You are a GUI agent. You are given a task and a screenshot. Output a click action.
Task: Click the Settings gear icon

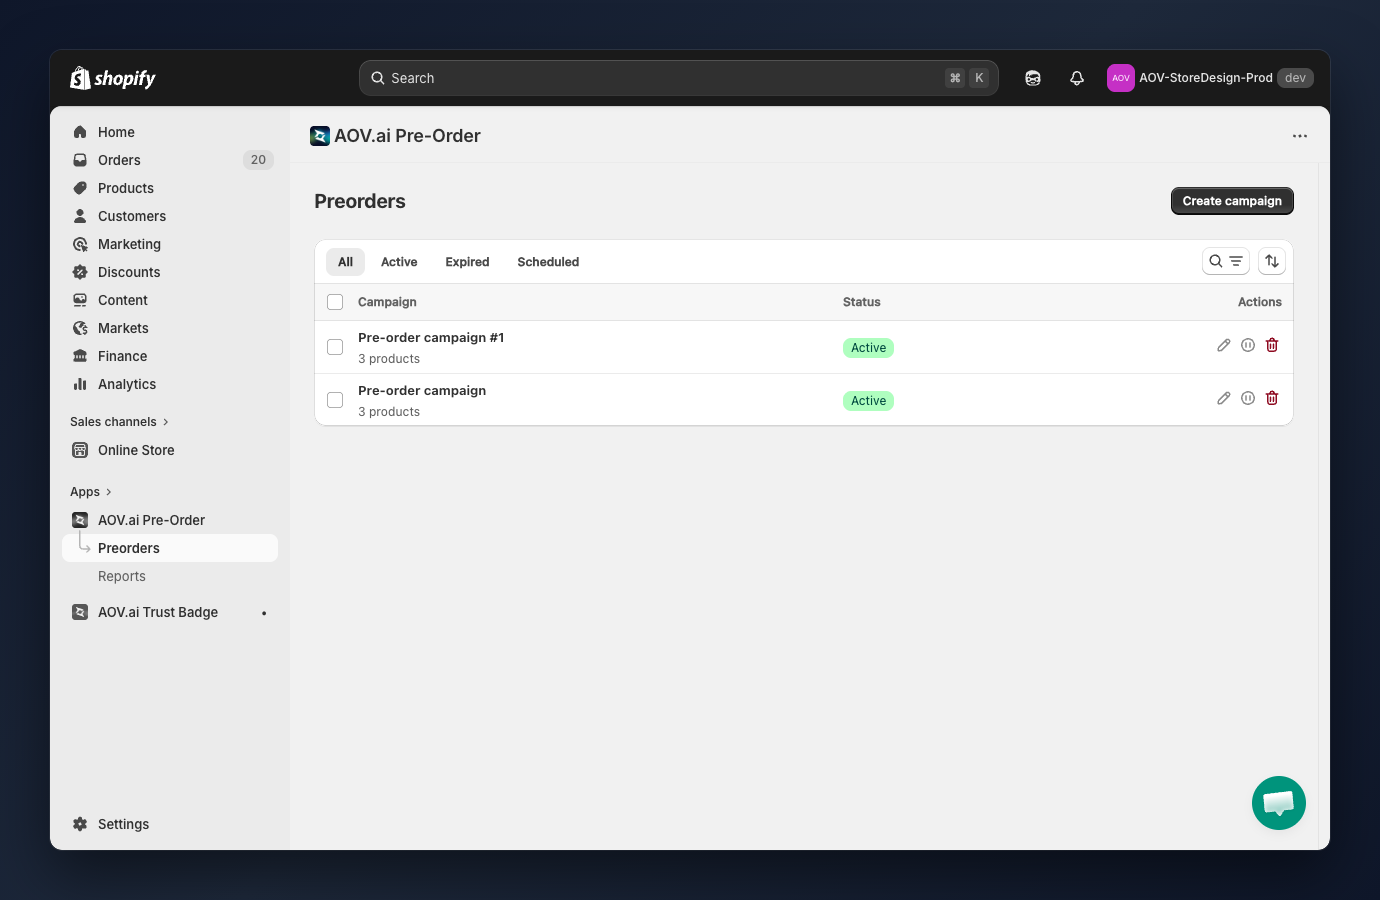80,824
